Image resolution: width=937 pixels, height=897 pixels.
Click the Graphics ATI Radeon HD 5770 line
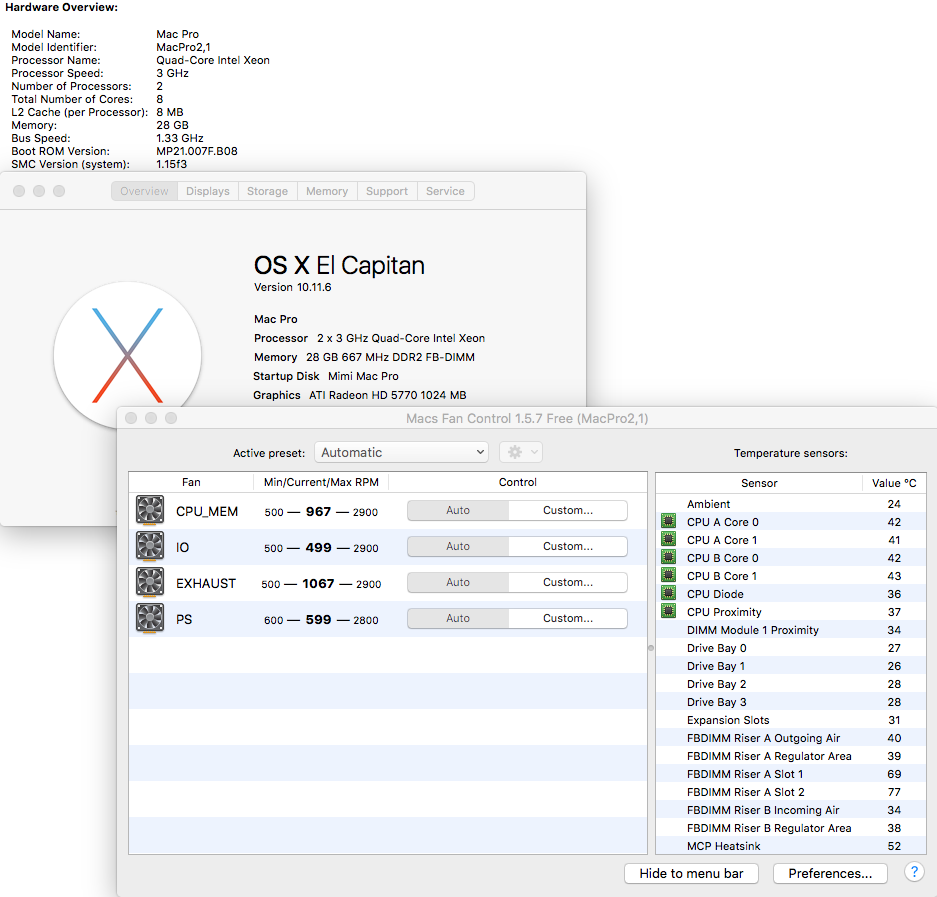(x=360, y=395)
